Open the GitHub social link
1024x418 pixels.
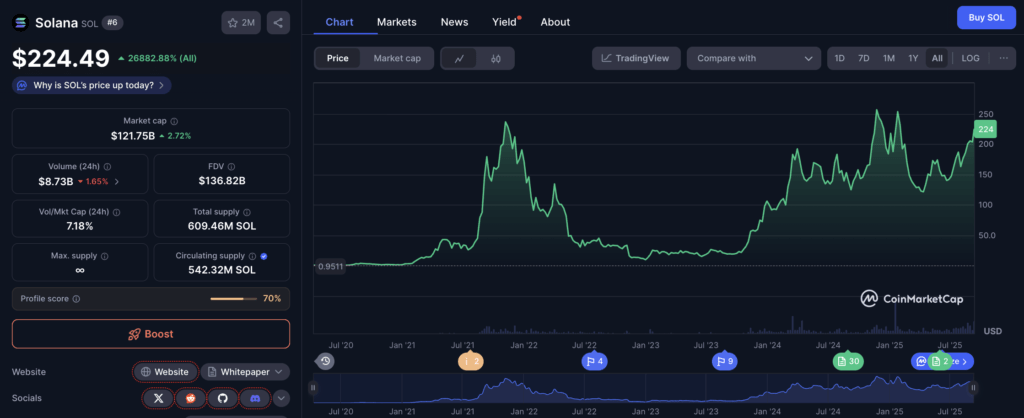click(x=223, y=398)
